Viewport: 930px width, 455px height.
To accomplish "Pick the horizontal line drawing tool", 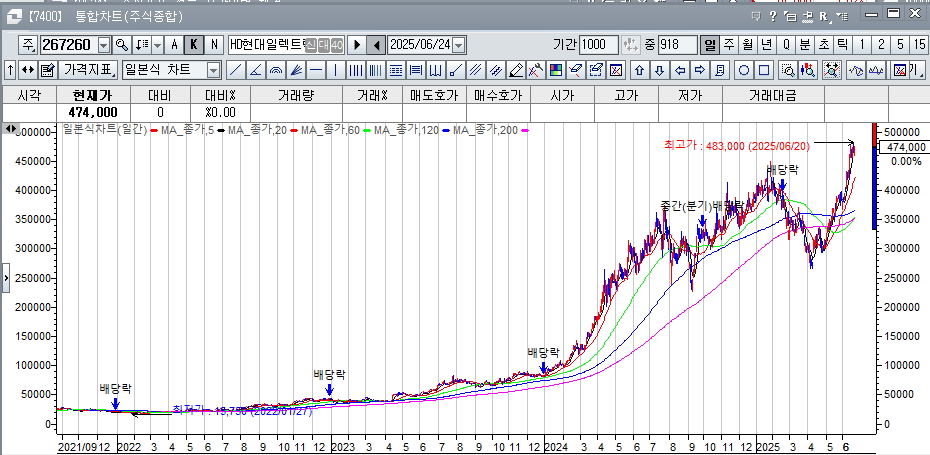I will tap(316, 70).
